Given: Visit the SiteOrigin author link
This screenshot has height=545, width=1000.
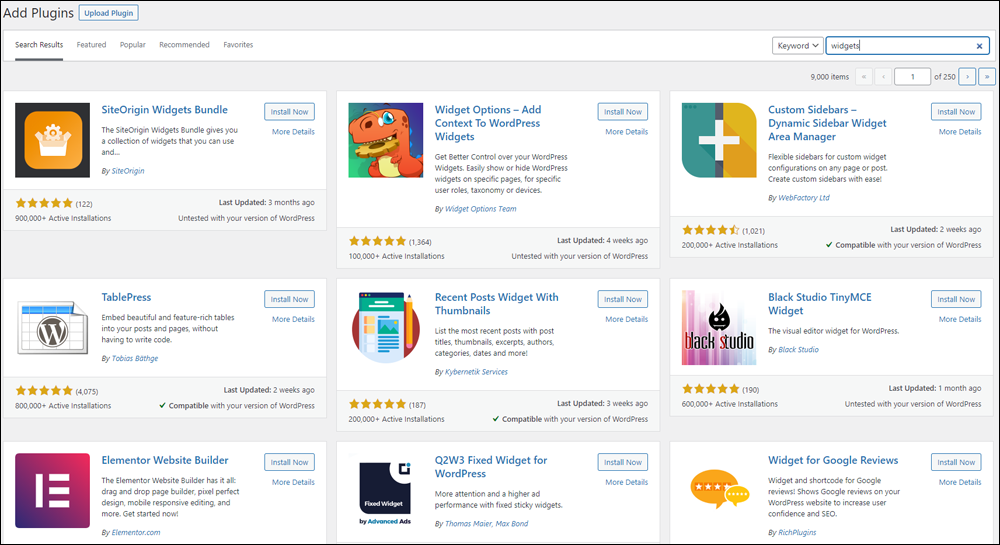Looking at the screenshot, I should tap(128, 171).
